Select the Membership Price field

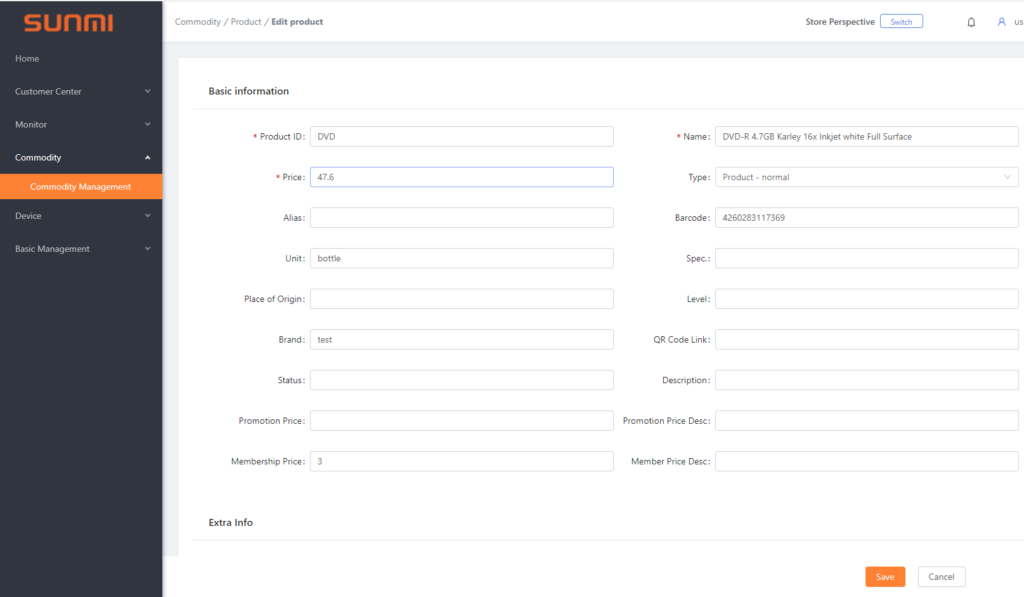462,461
